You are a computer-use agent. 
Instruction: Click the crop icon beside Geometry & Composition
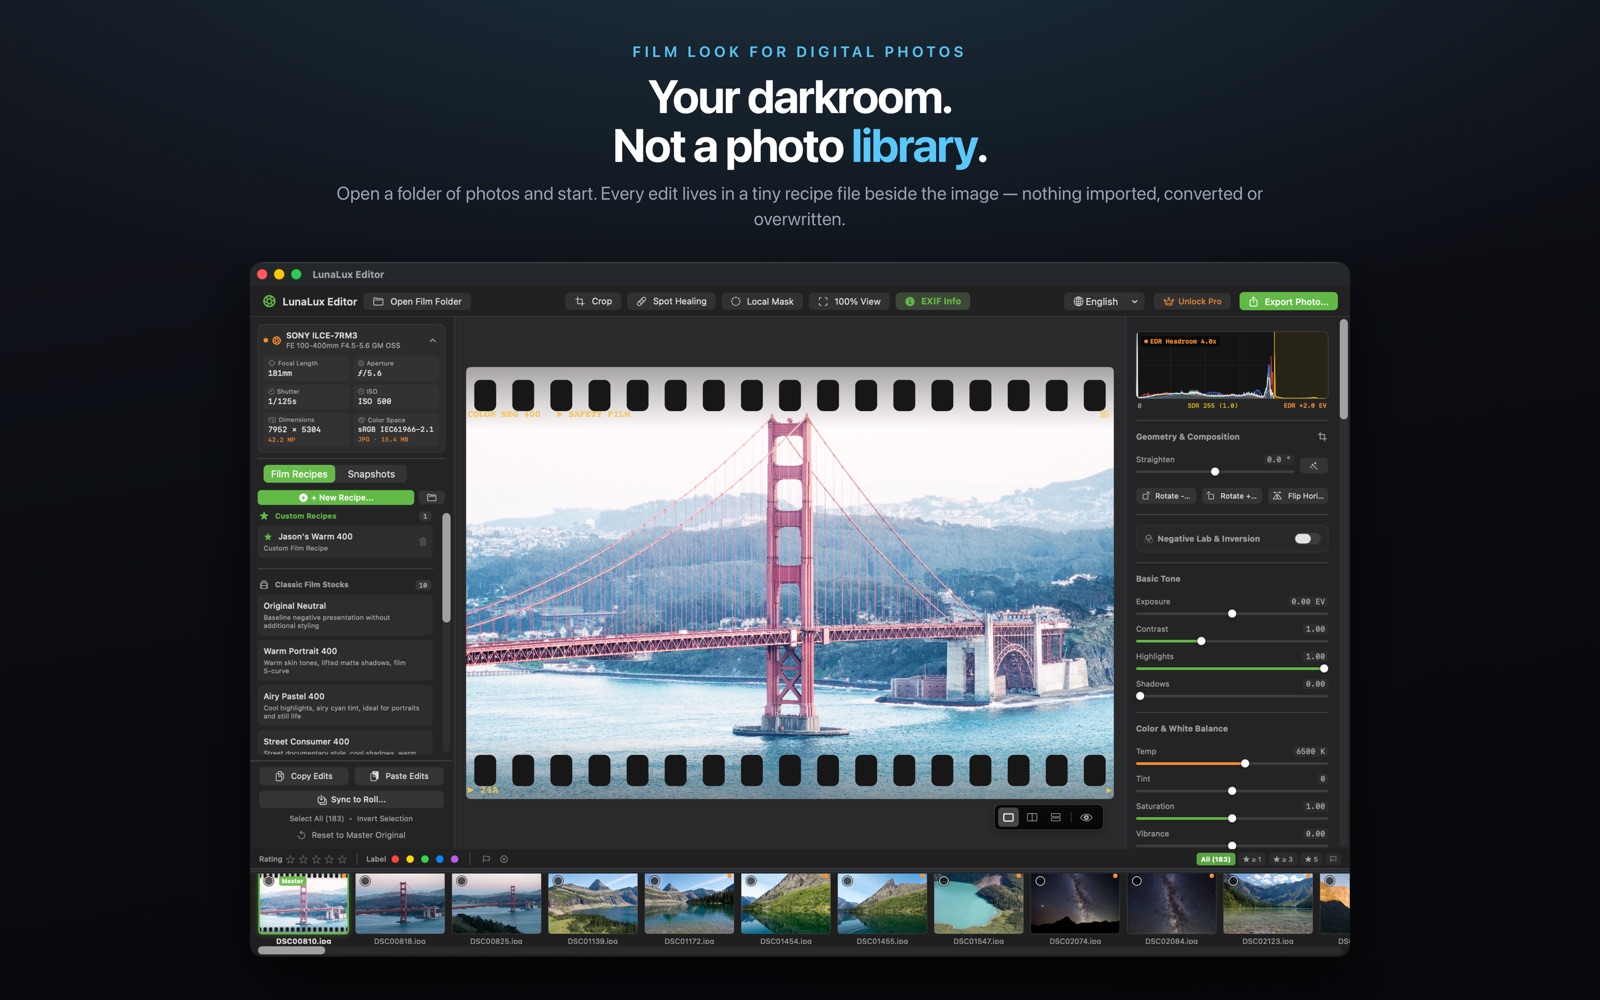pos(1322,437)
